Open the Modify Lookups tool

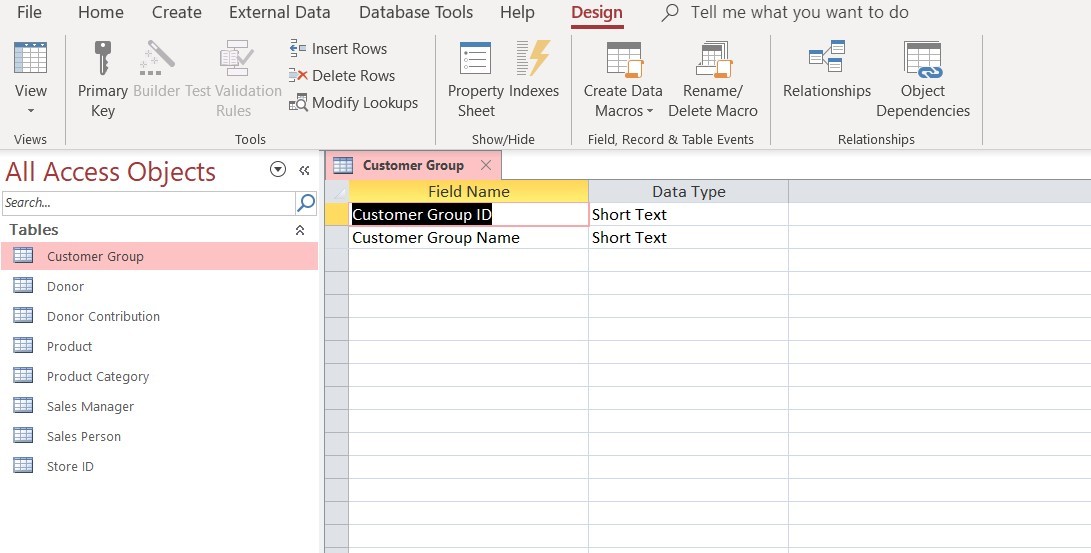point(353,103)
